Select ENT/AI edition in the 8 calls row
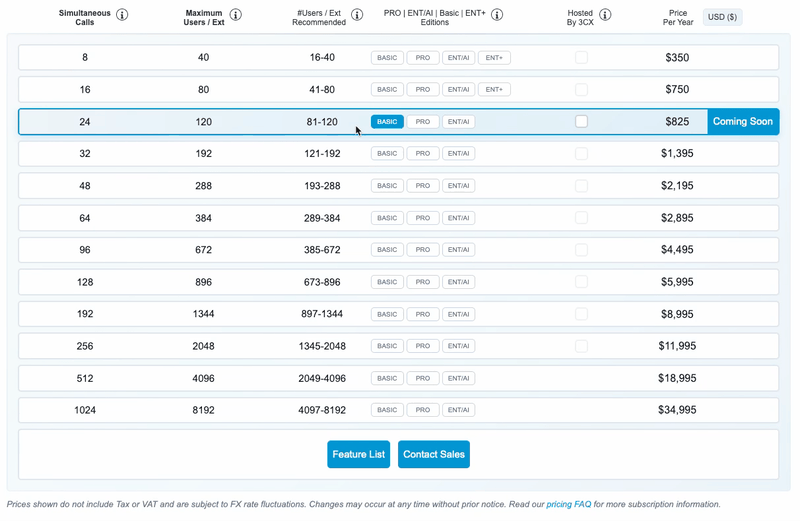Image resolution: width=800 pixels, height=521 pixels. point(459,58)
